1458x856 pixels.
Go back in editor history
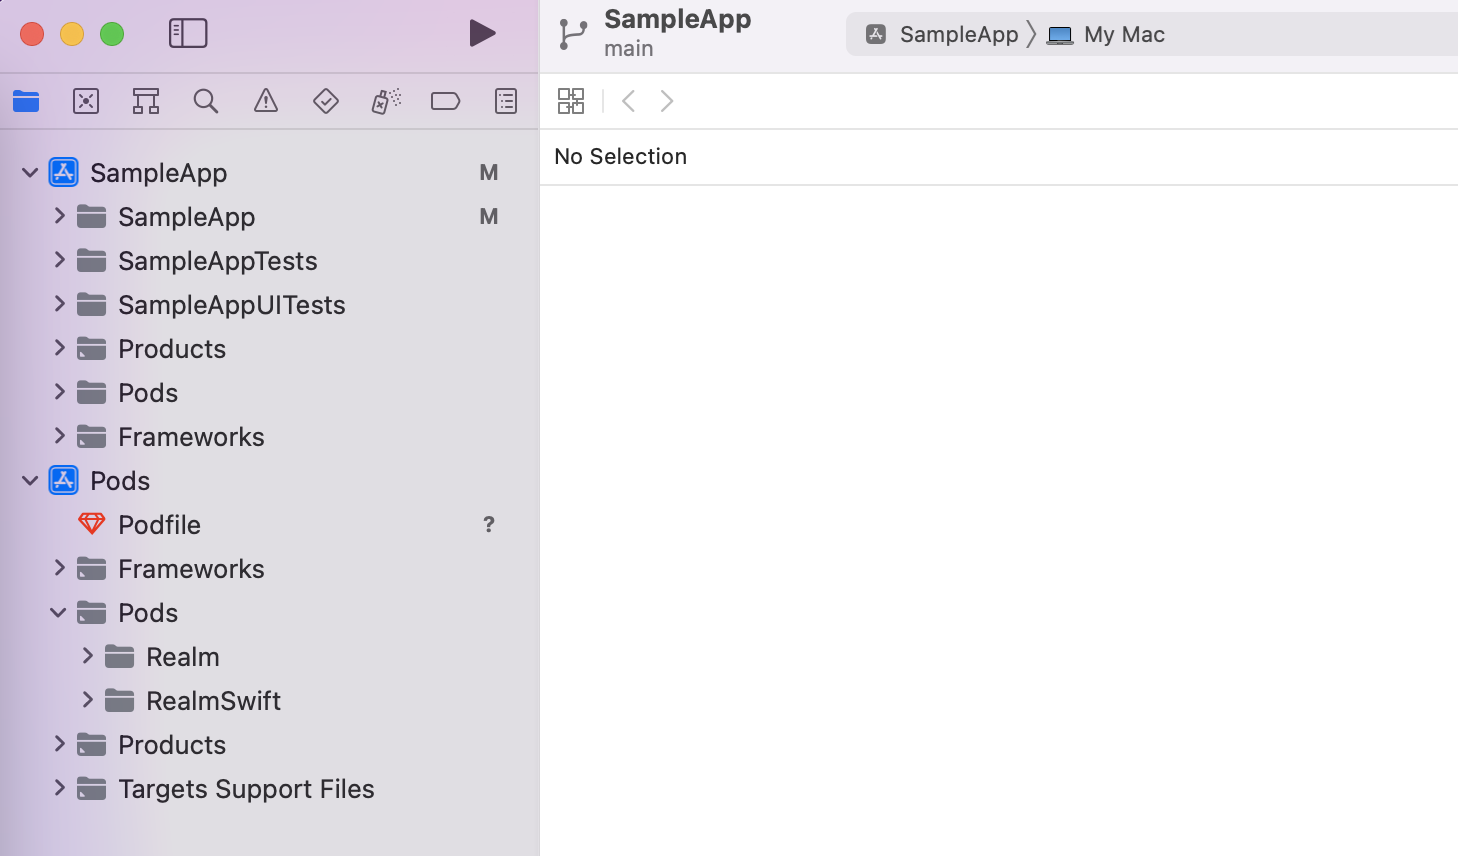pos(628,101)
